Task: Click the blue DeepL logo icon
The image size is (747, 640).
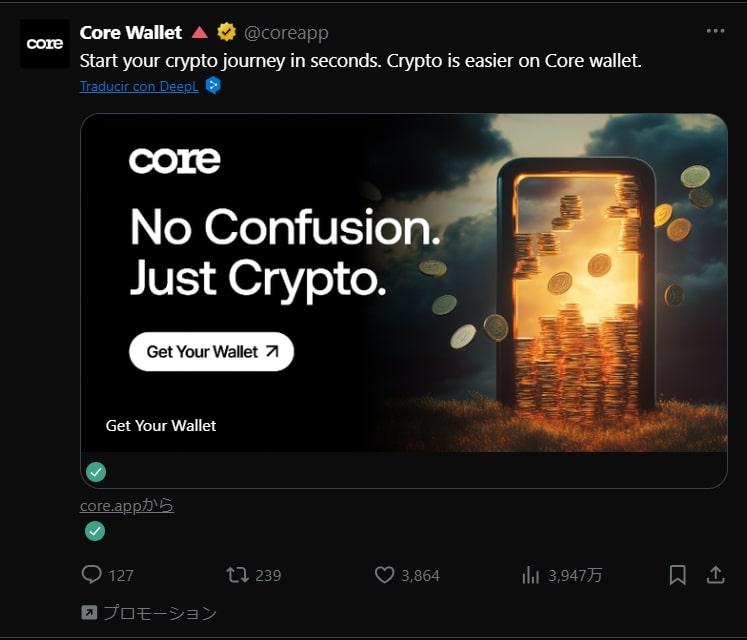Action: (x=213, y=86)
